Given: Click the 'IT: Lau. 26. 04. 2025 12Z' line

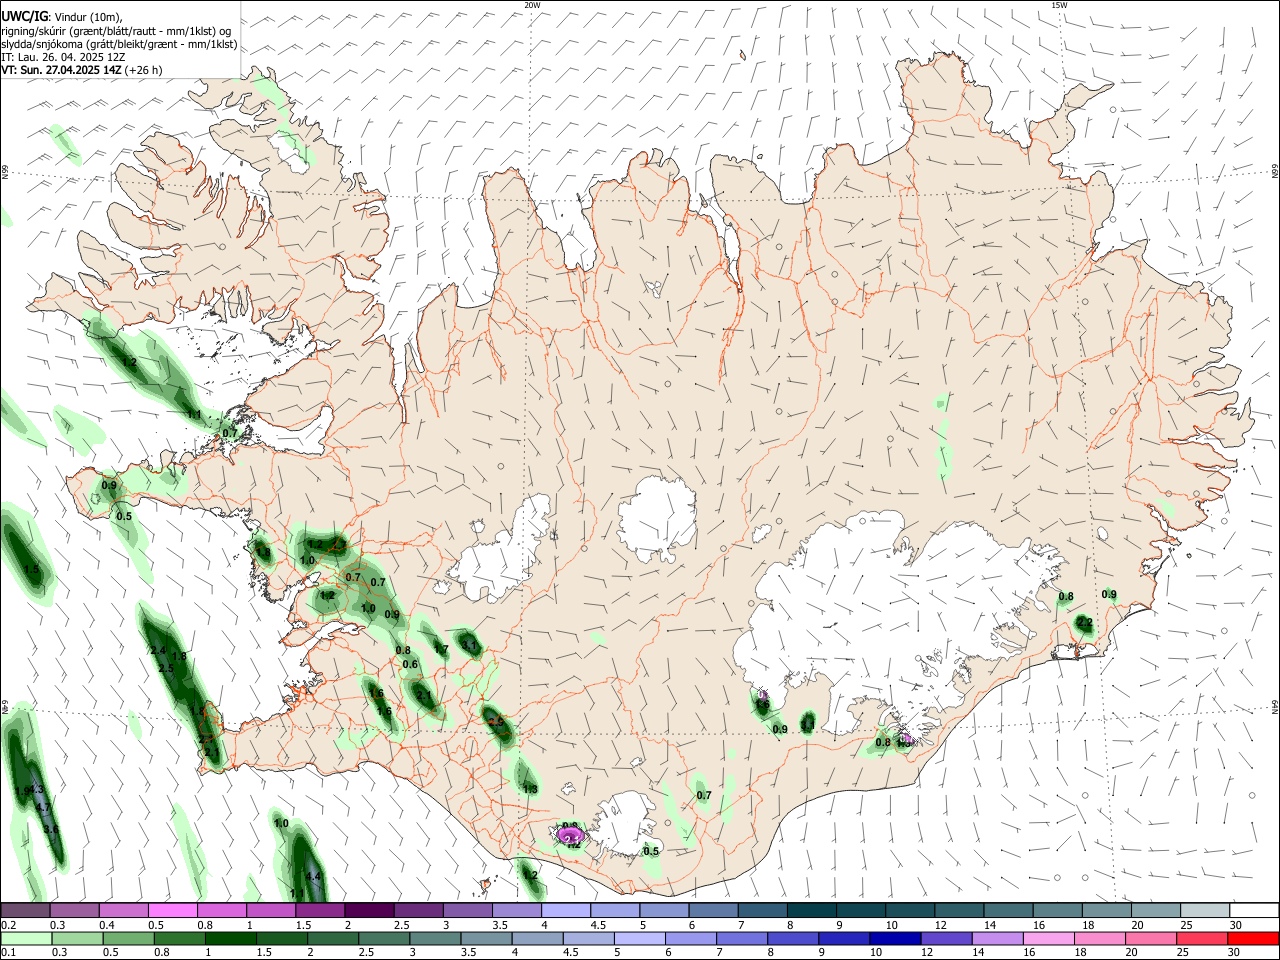Looking at the screenshot, I should tap(63, 57).
